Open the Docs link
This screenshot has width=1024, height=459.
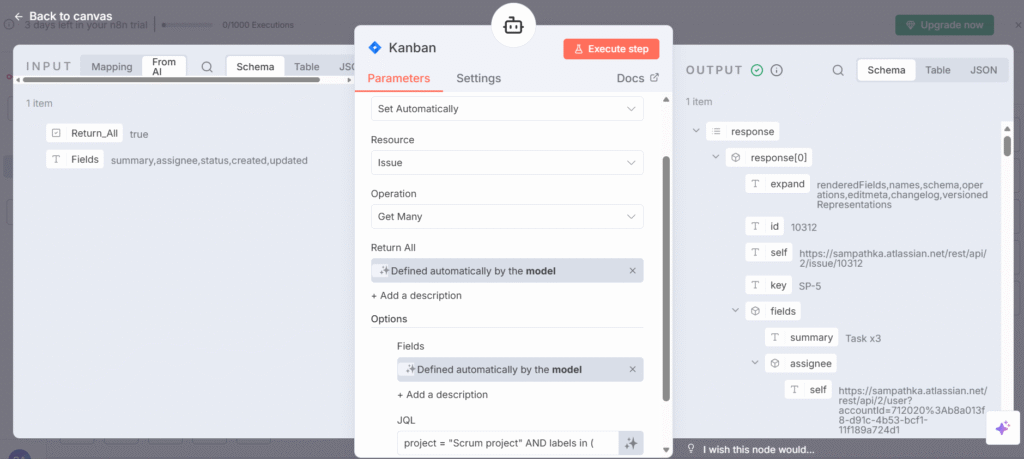638,78
